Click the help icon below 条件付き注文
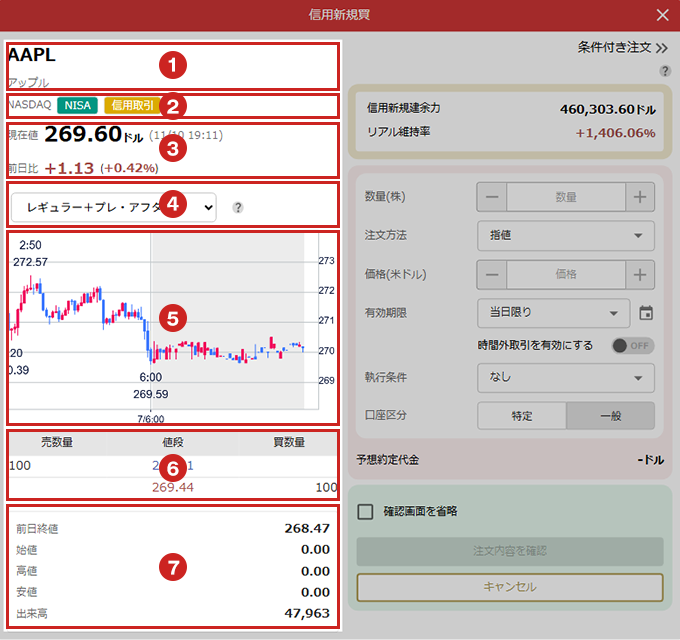This screenshot has width=680, height=640. tap(665, 71)
